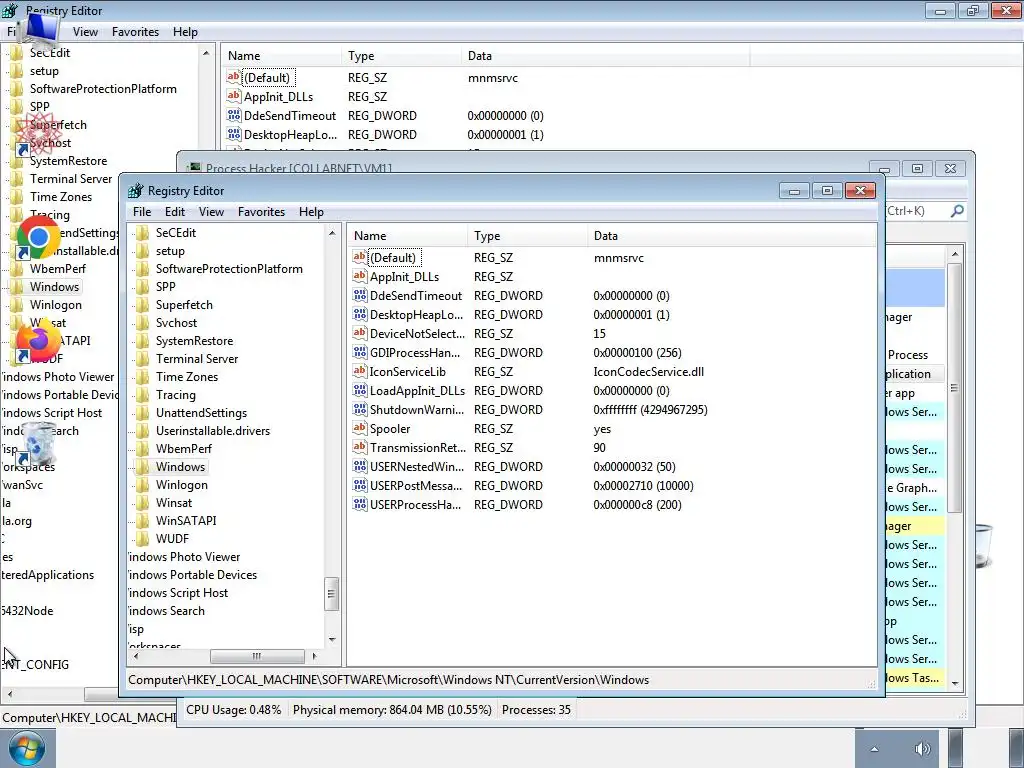Image resolution: width=1024 pixels, height=768 pixels.
Task: Click the Process Hacker vertical scrollbar thumb
Action: click(955, 388)
